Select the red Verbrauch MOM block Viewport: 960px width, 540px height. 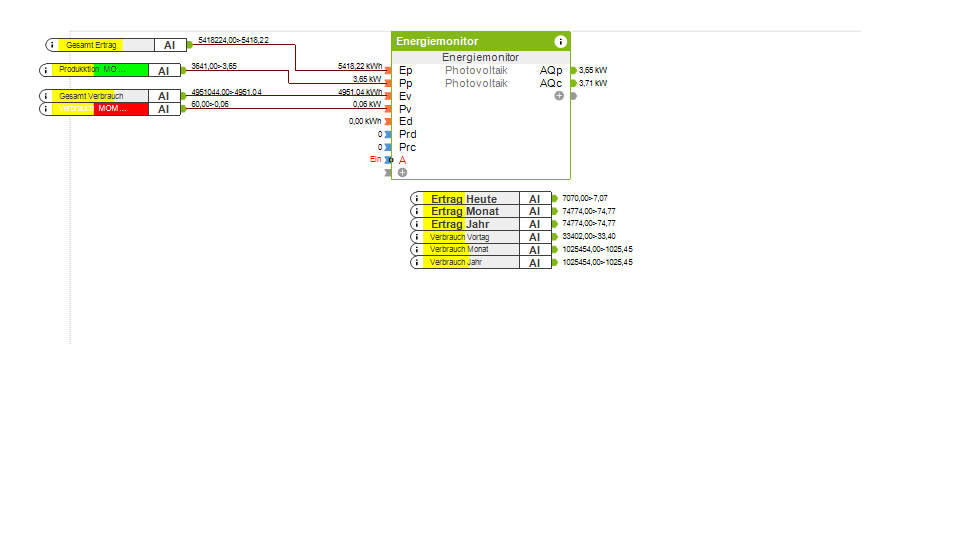coord(110,109)
